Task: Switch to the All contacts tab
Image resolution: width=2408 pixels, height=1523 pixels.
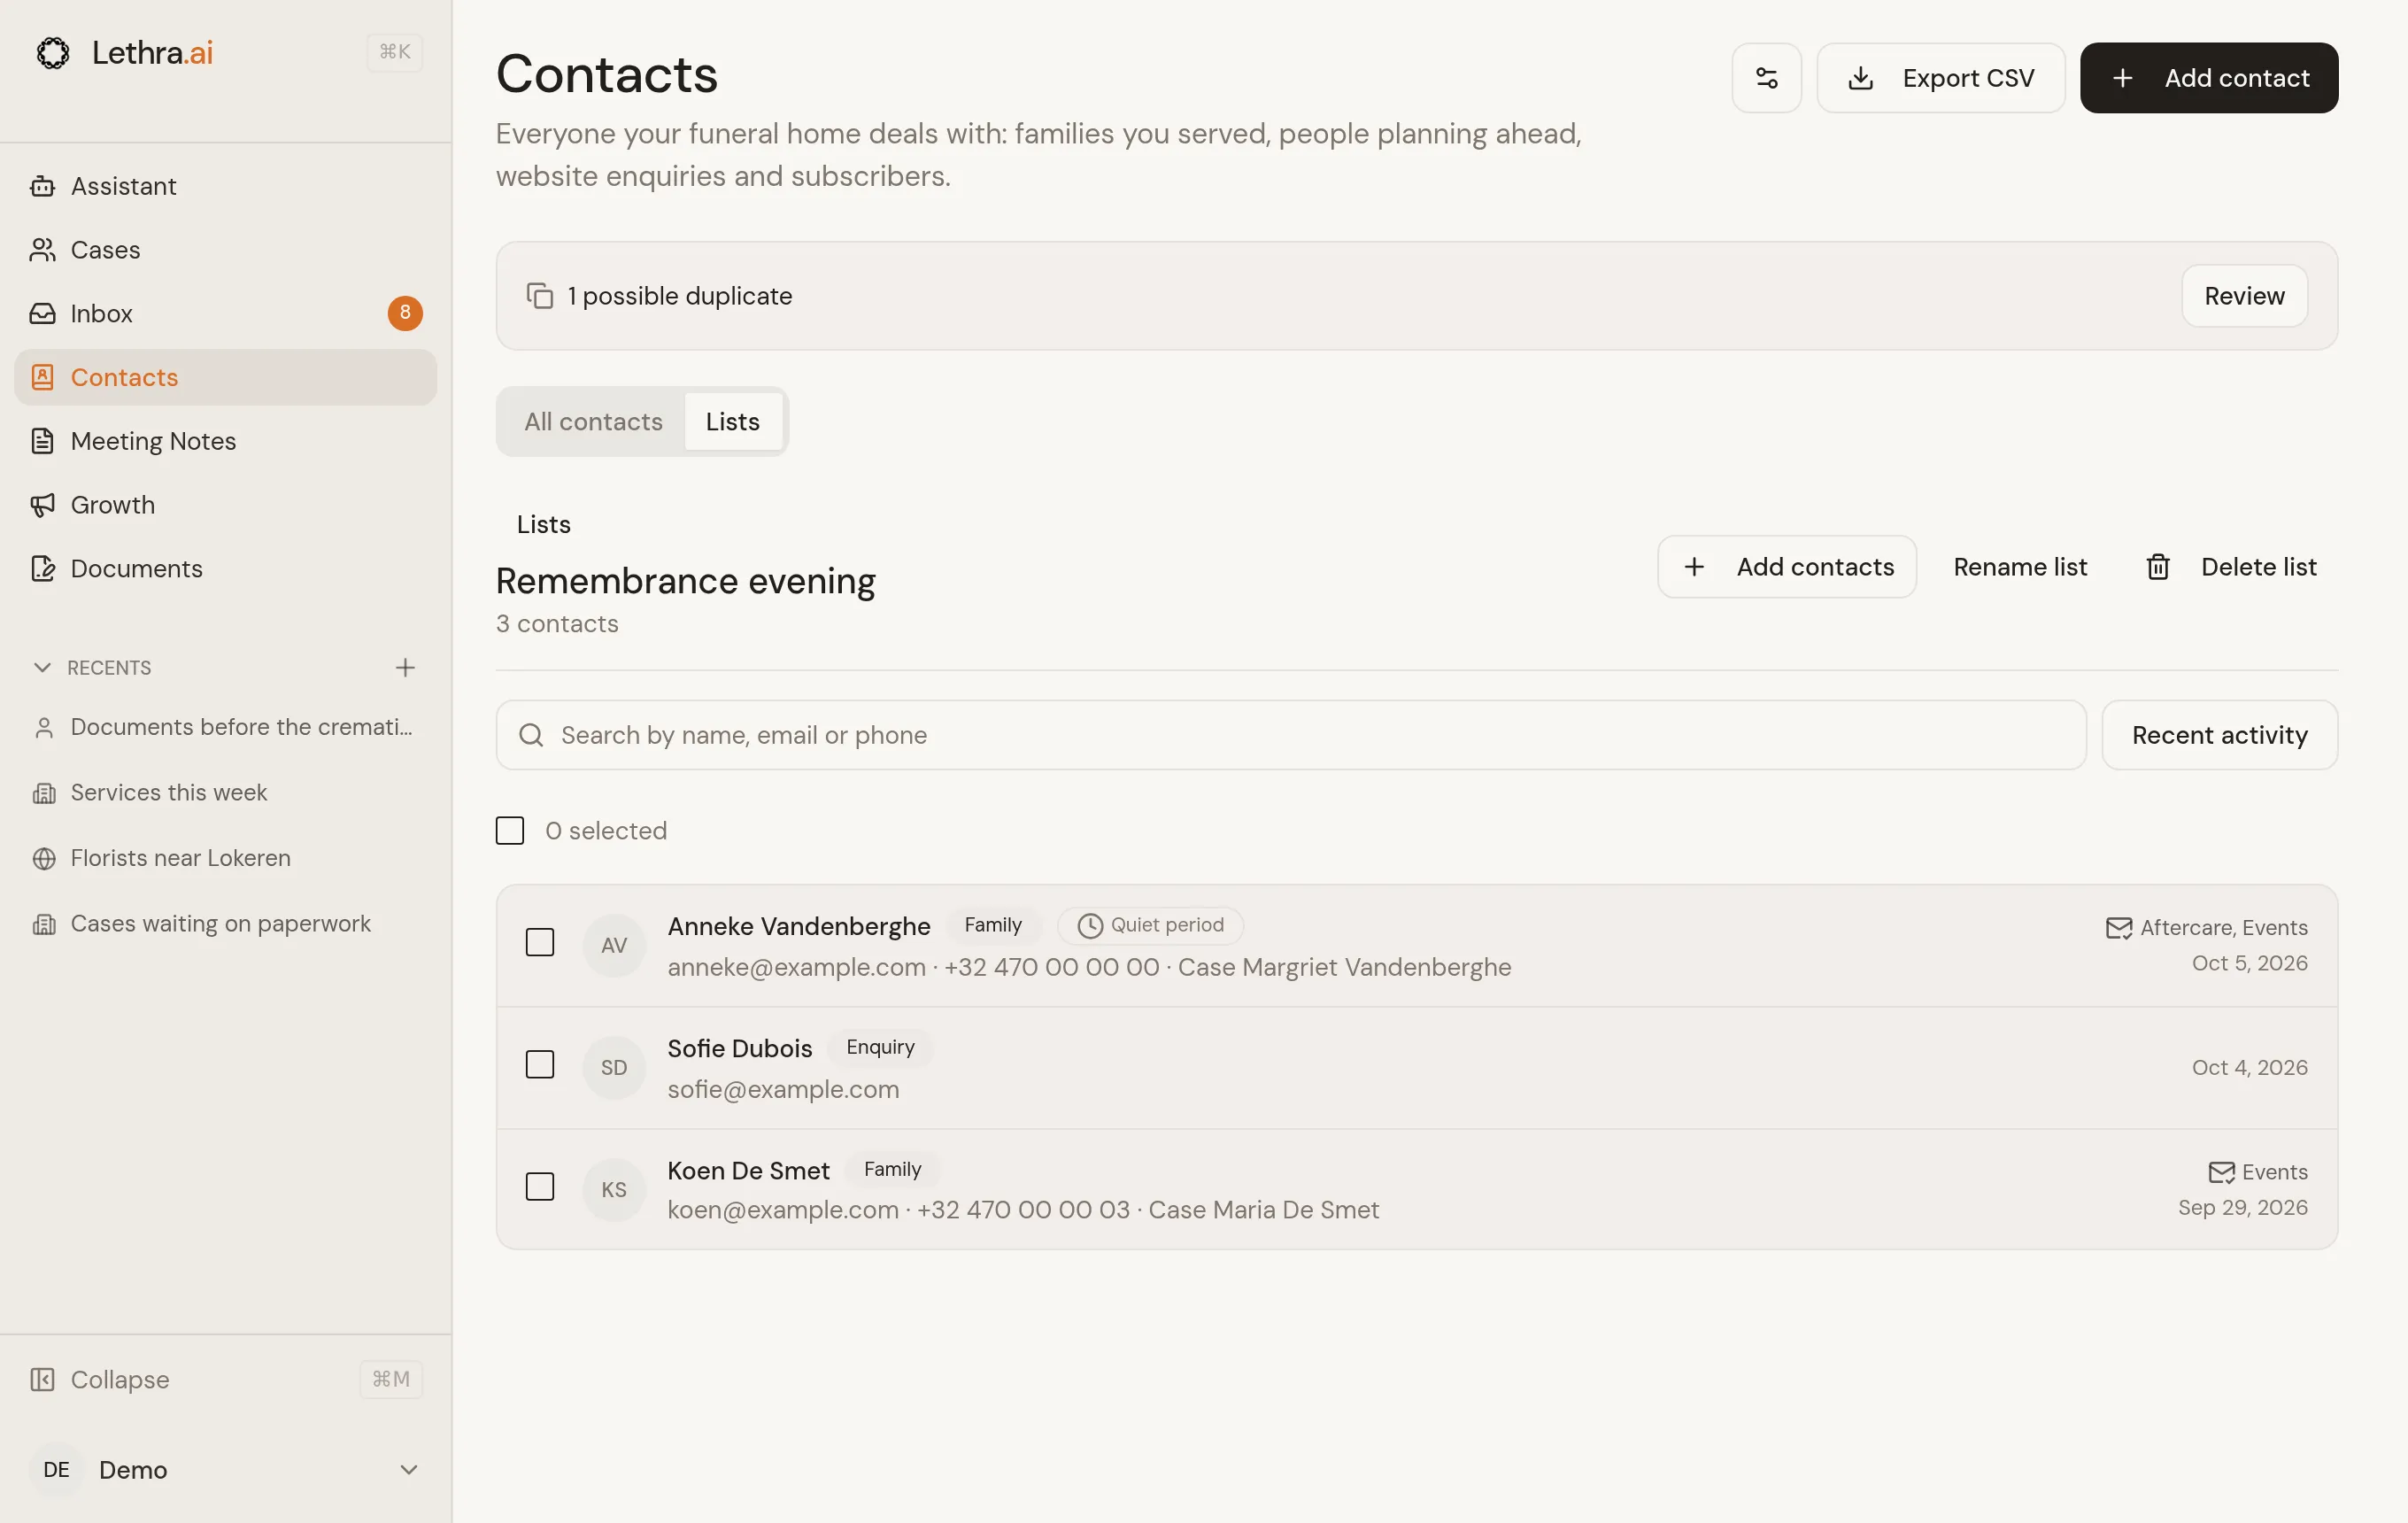Action: [x=593, y=421]
